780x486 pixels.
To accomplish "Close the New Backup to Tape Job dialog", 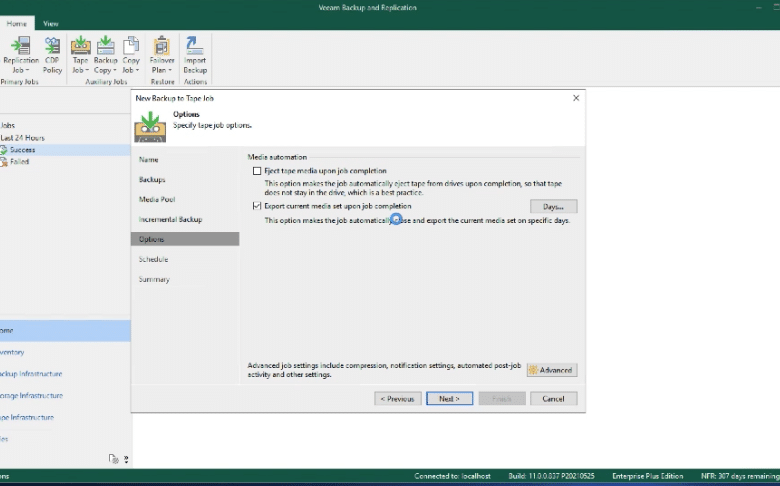I will tap(576, 98).
